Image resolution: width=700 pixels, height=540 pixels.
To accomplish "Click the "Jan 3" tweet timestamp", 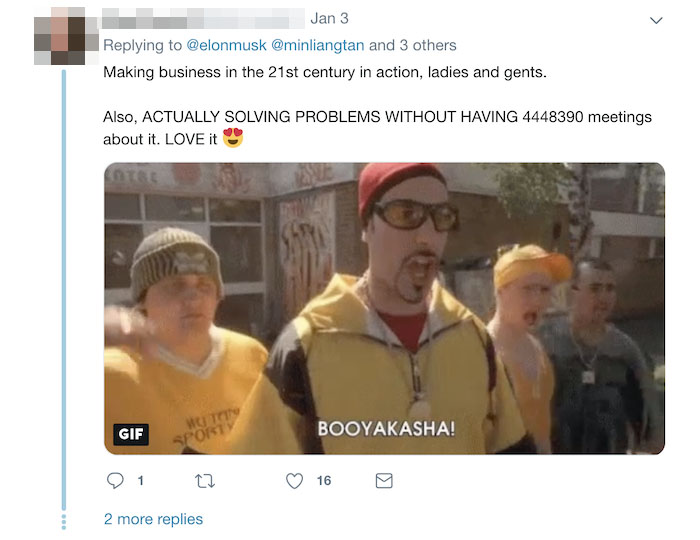I will tap(329, 18).
